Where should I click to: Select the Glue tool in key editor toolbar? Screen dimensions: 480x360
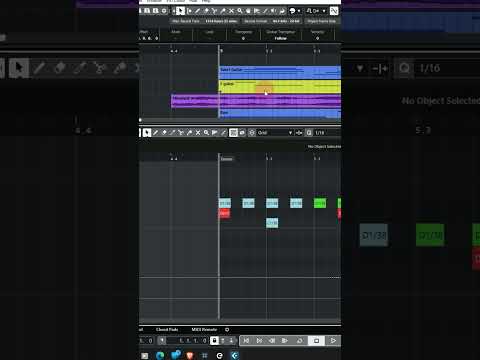click(x=189, y=133)
